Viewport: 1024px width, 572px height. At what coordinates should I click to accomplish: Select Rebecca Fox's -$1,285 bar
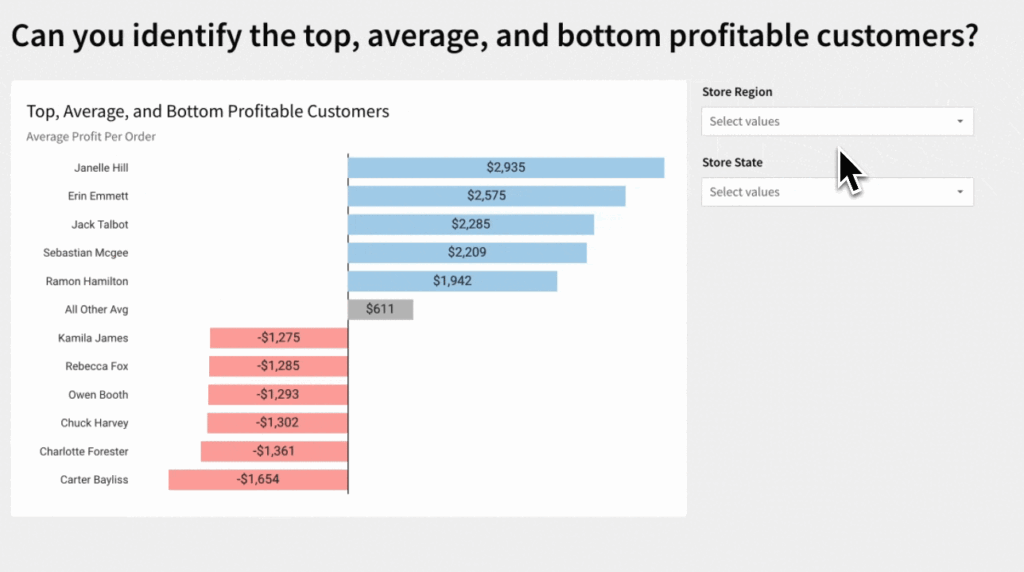(x=278, y=366)
